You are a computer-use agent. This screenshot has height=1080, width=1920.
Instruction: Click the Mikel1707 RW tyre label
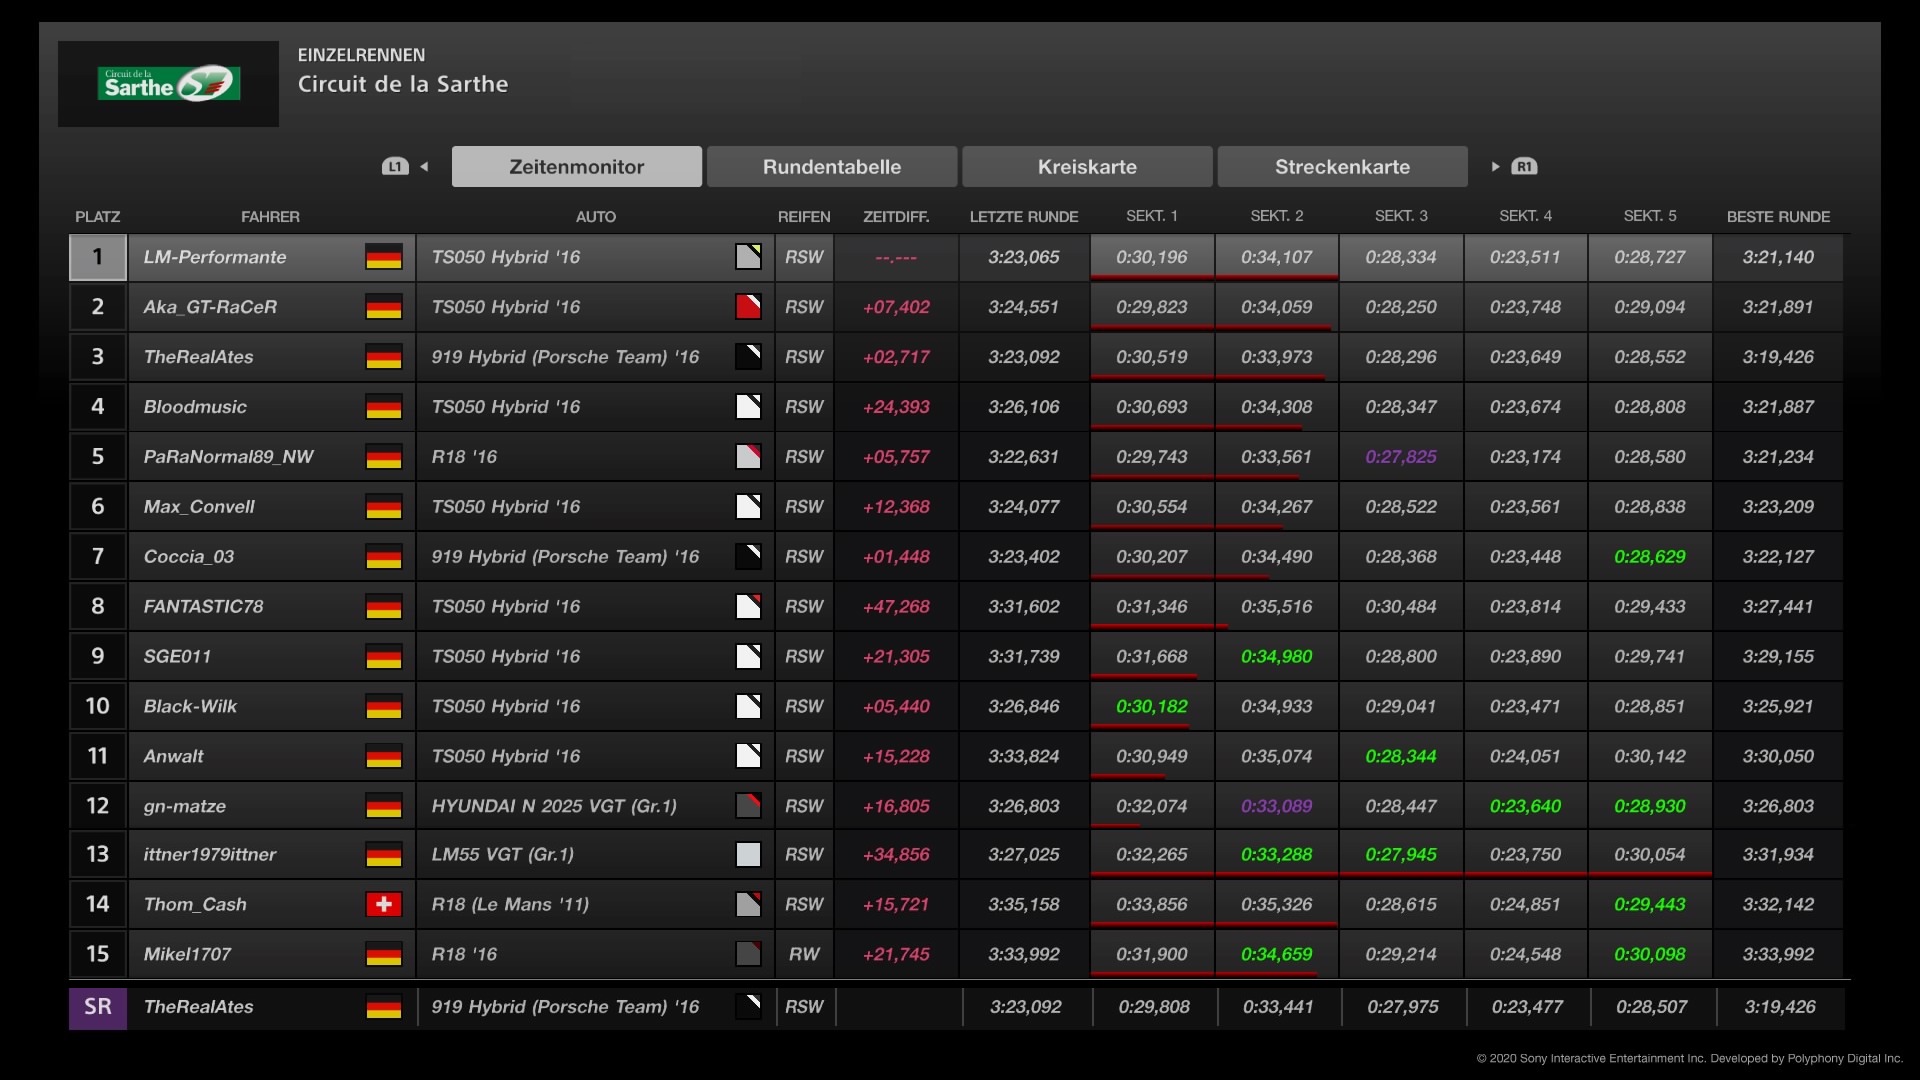tap(803, 955)
